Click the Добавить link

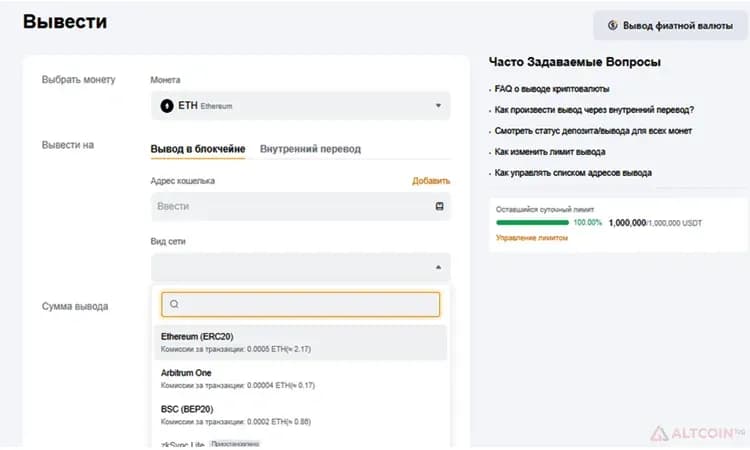[431, 181]
